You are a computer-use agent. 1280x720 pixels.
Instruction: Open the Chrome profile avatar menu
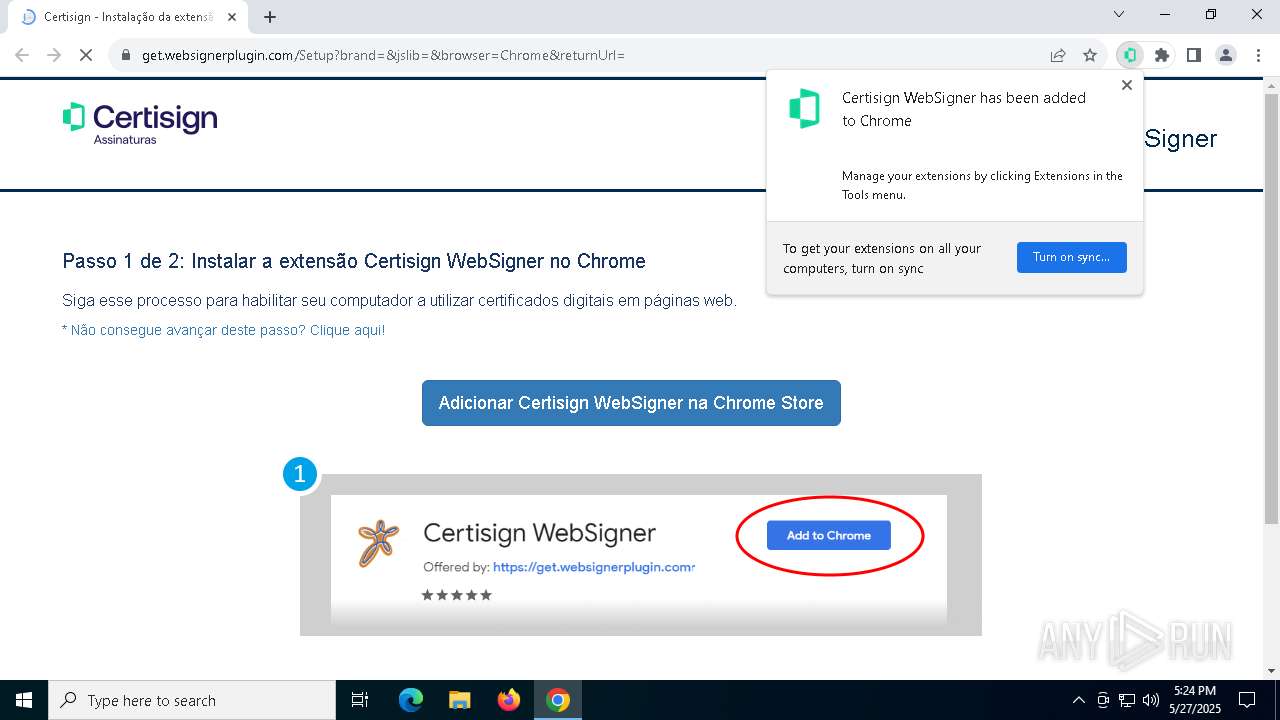pos(1226,55)
